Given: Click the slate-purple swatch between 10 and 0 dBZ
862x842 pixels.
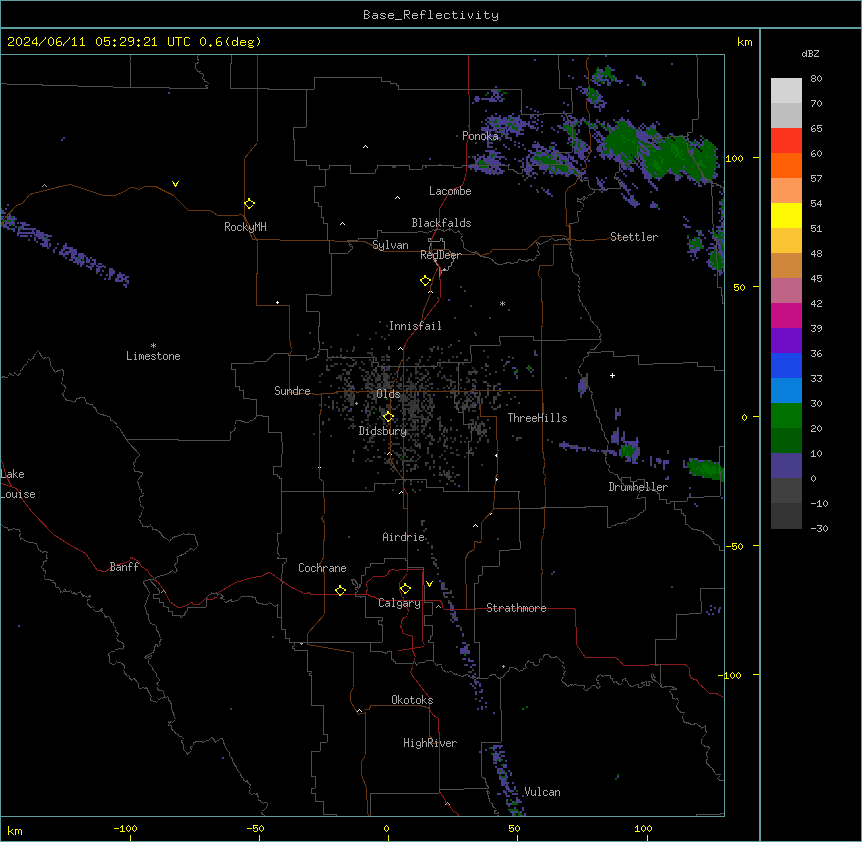Looking at the screenshot, I should coord(786,466).
